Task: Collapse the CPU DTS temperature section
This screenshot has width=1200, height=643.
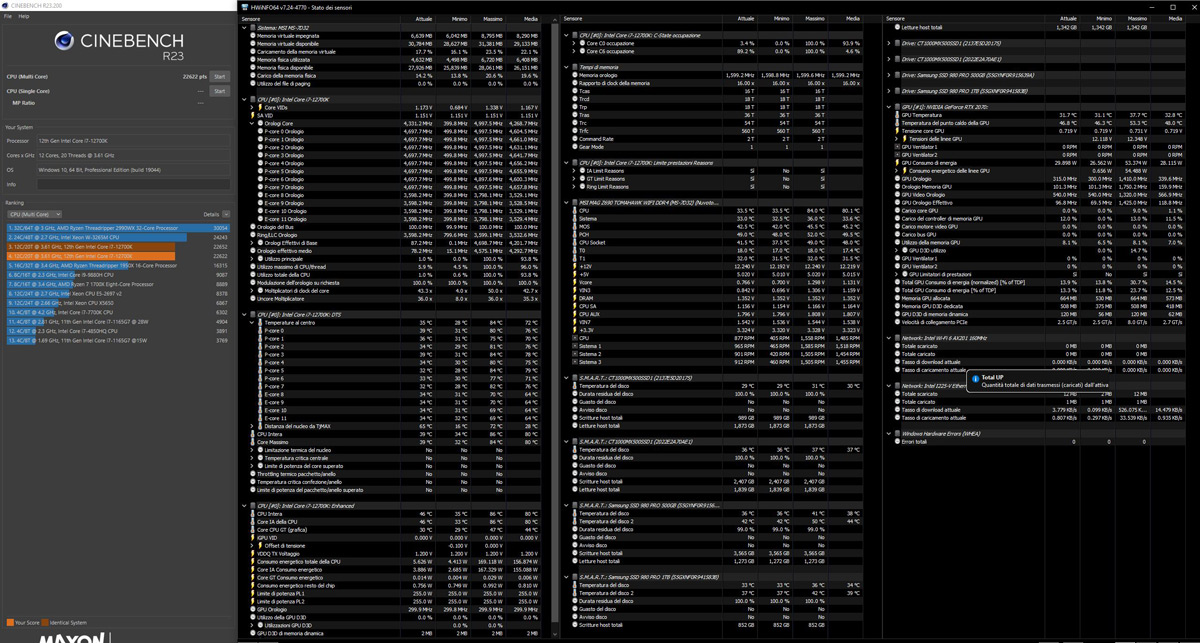Action: [244, 315]
